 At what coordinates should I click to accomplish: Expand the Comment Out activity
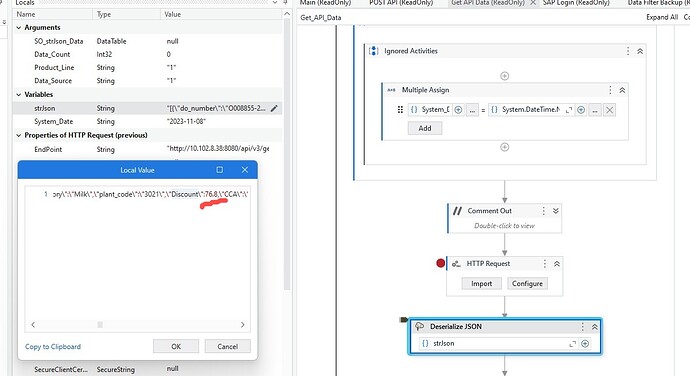click(x=556, y=211)
